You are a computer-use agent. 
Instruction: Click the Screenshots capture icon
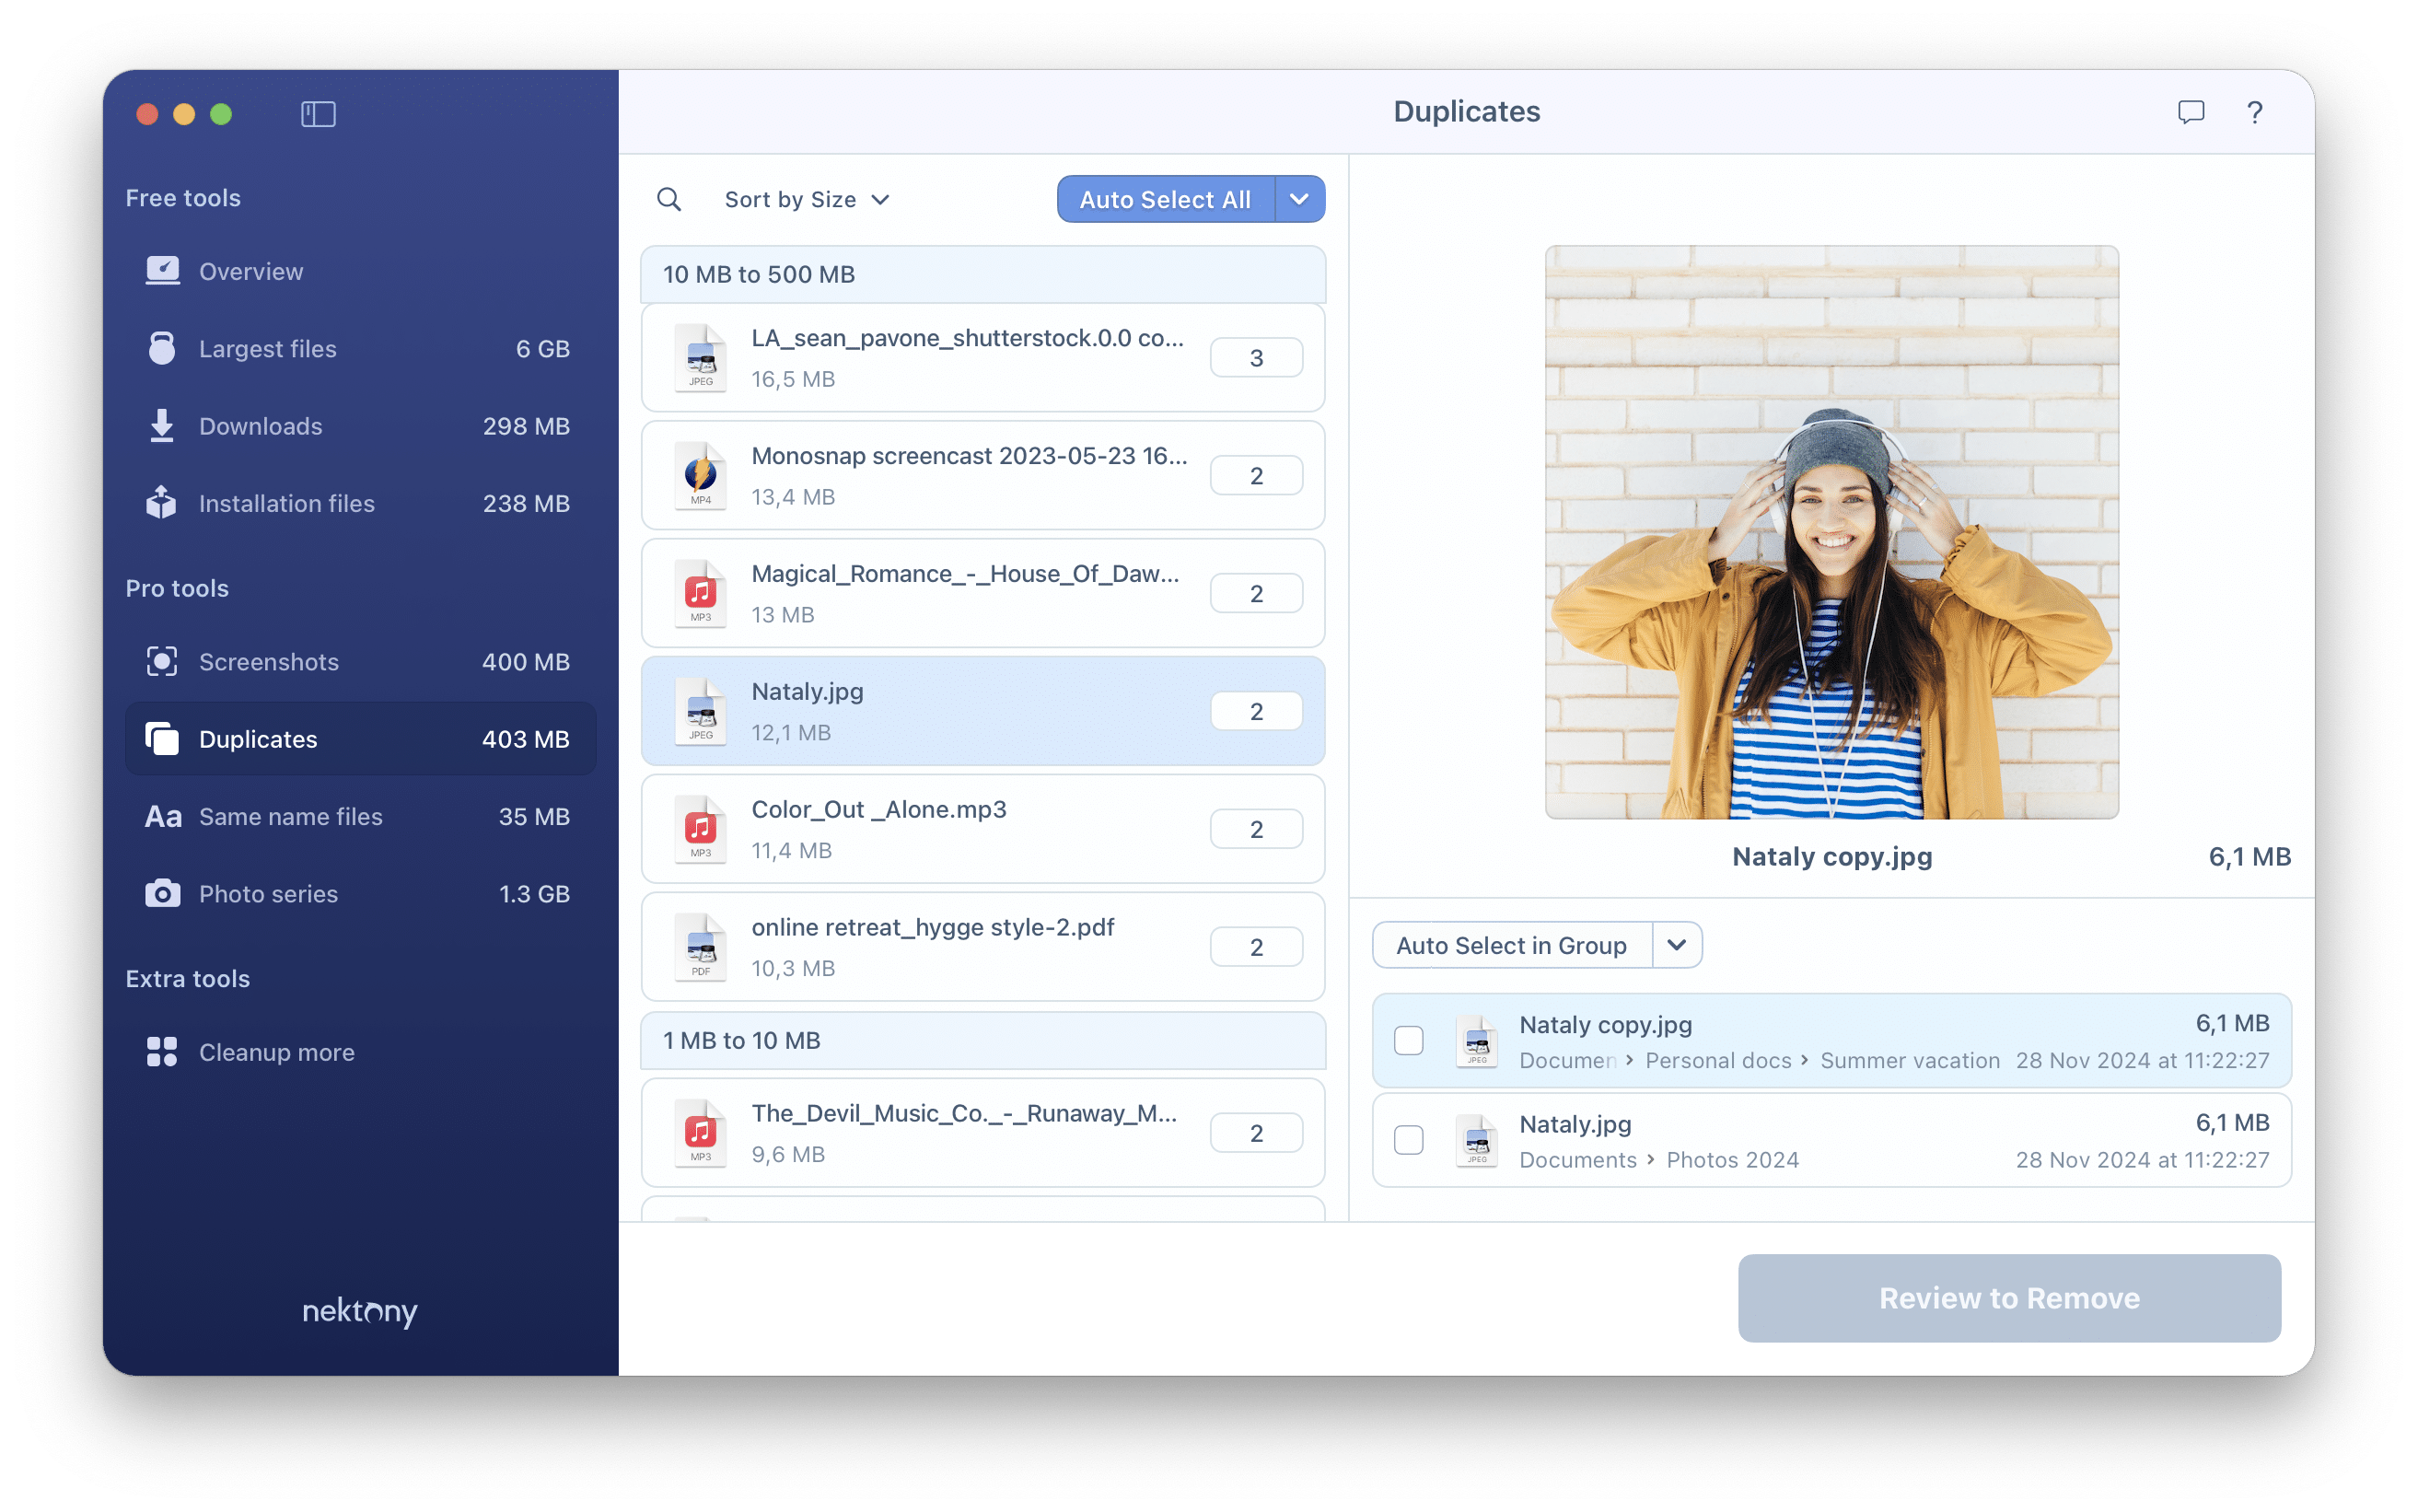click(162, 662)
